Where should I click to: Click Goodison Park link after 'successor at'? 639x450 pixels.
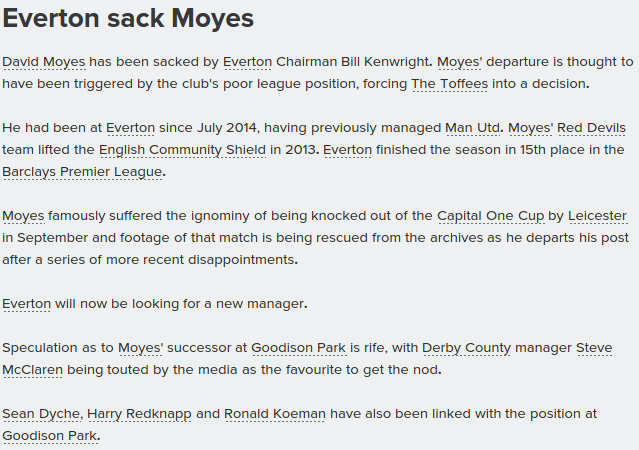tap(298, 348)
